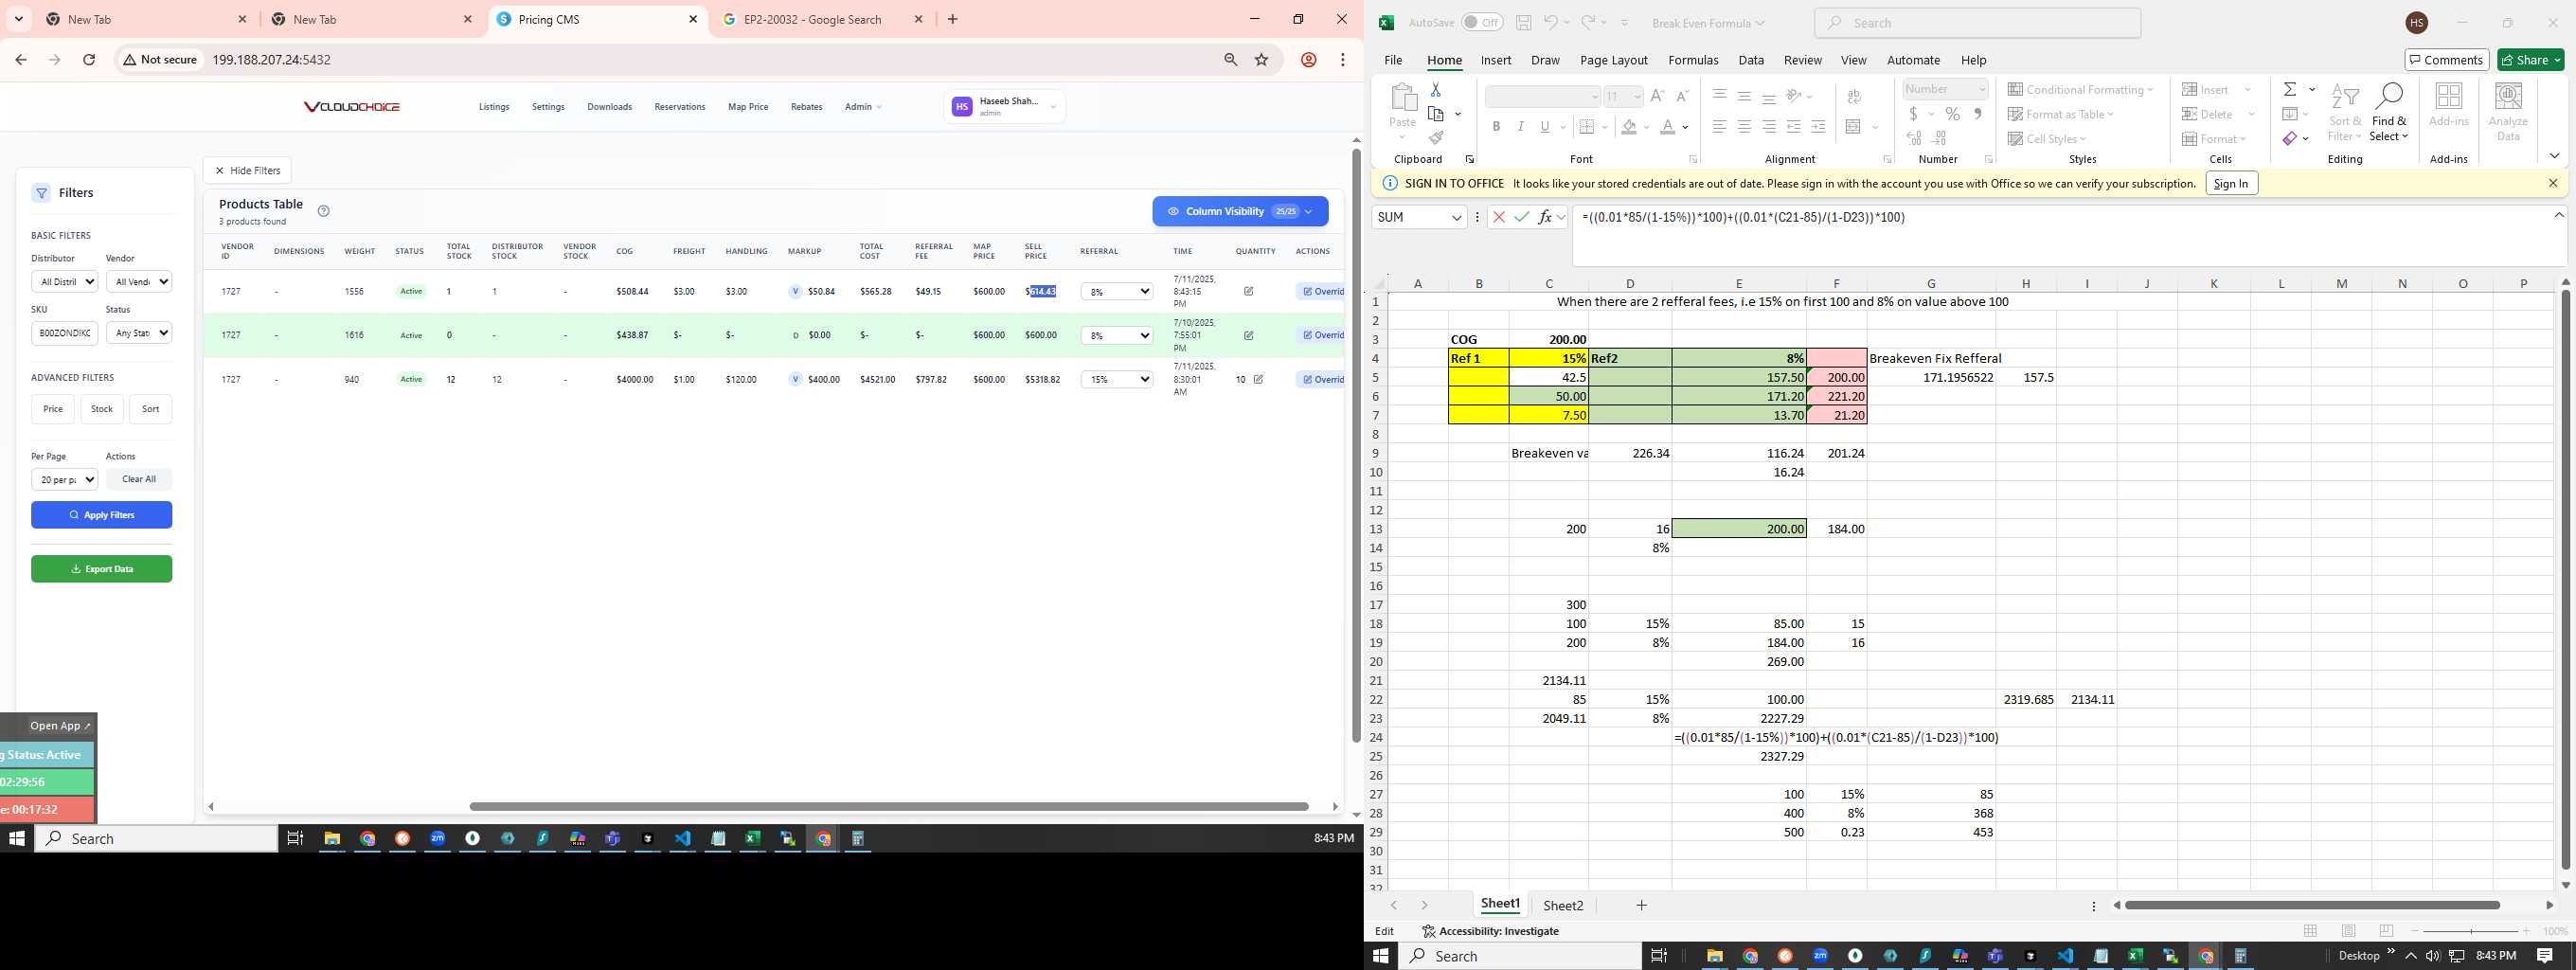Click the Font Color A in Excel
2576x970 pixels.
click(x=1667, y=127)
